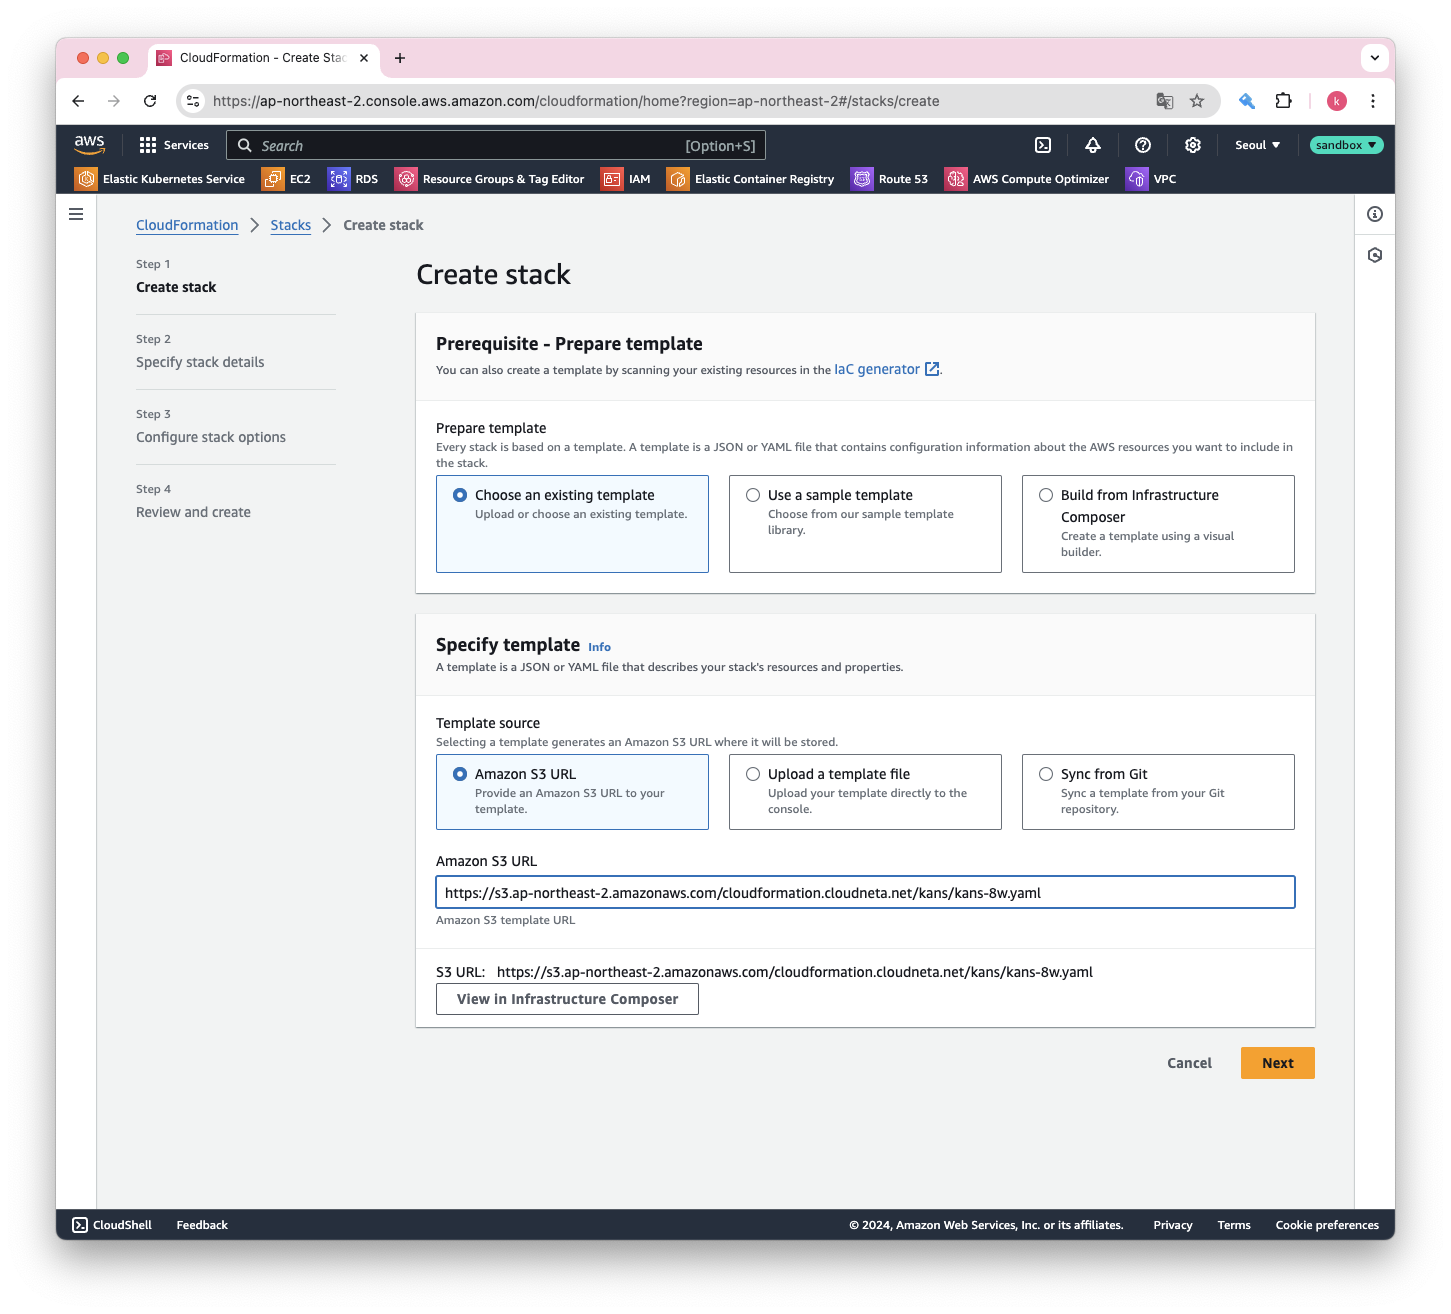Go to Step 4 Review and create
Screen dimensions: 1451x1314
pyautogui.click(x=193, y=512)
